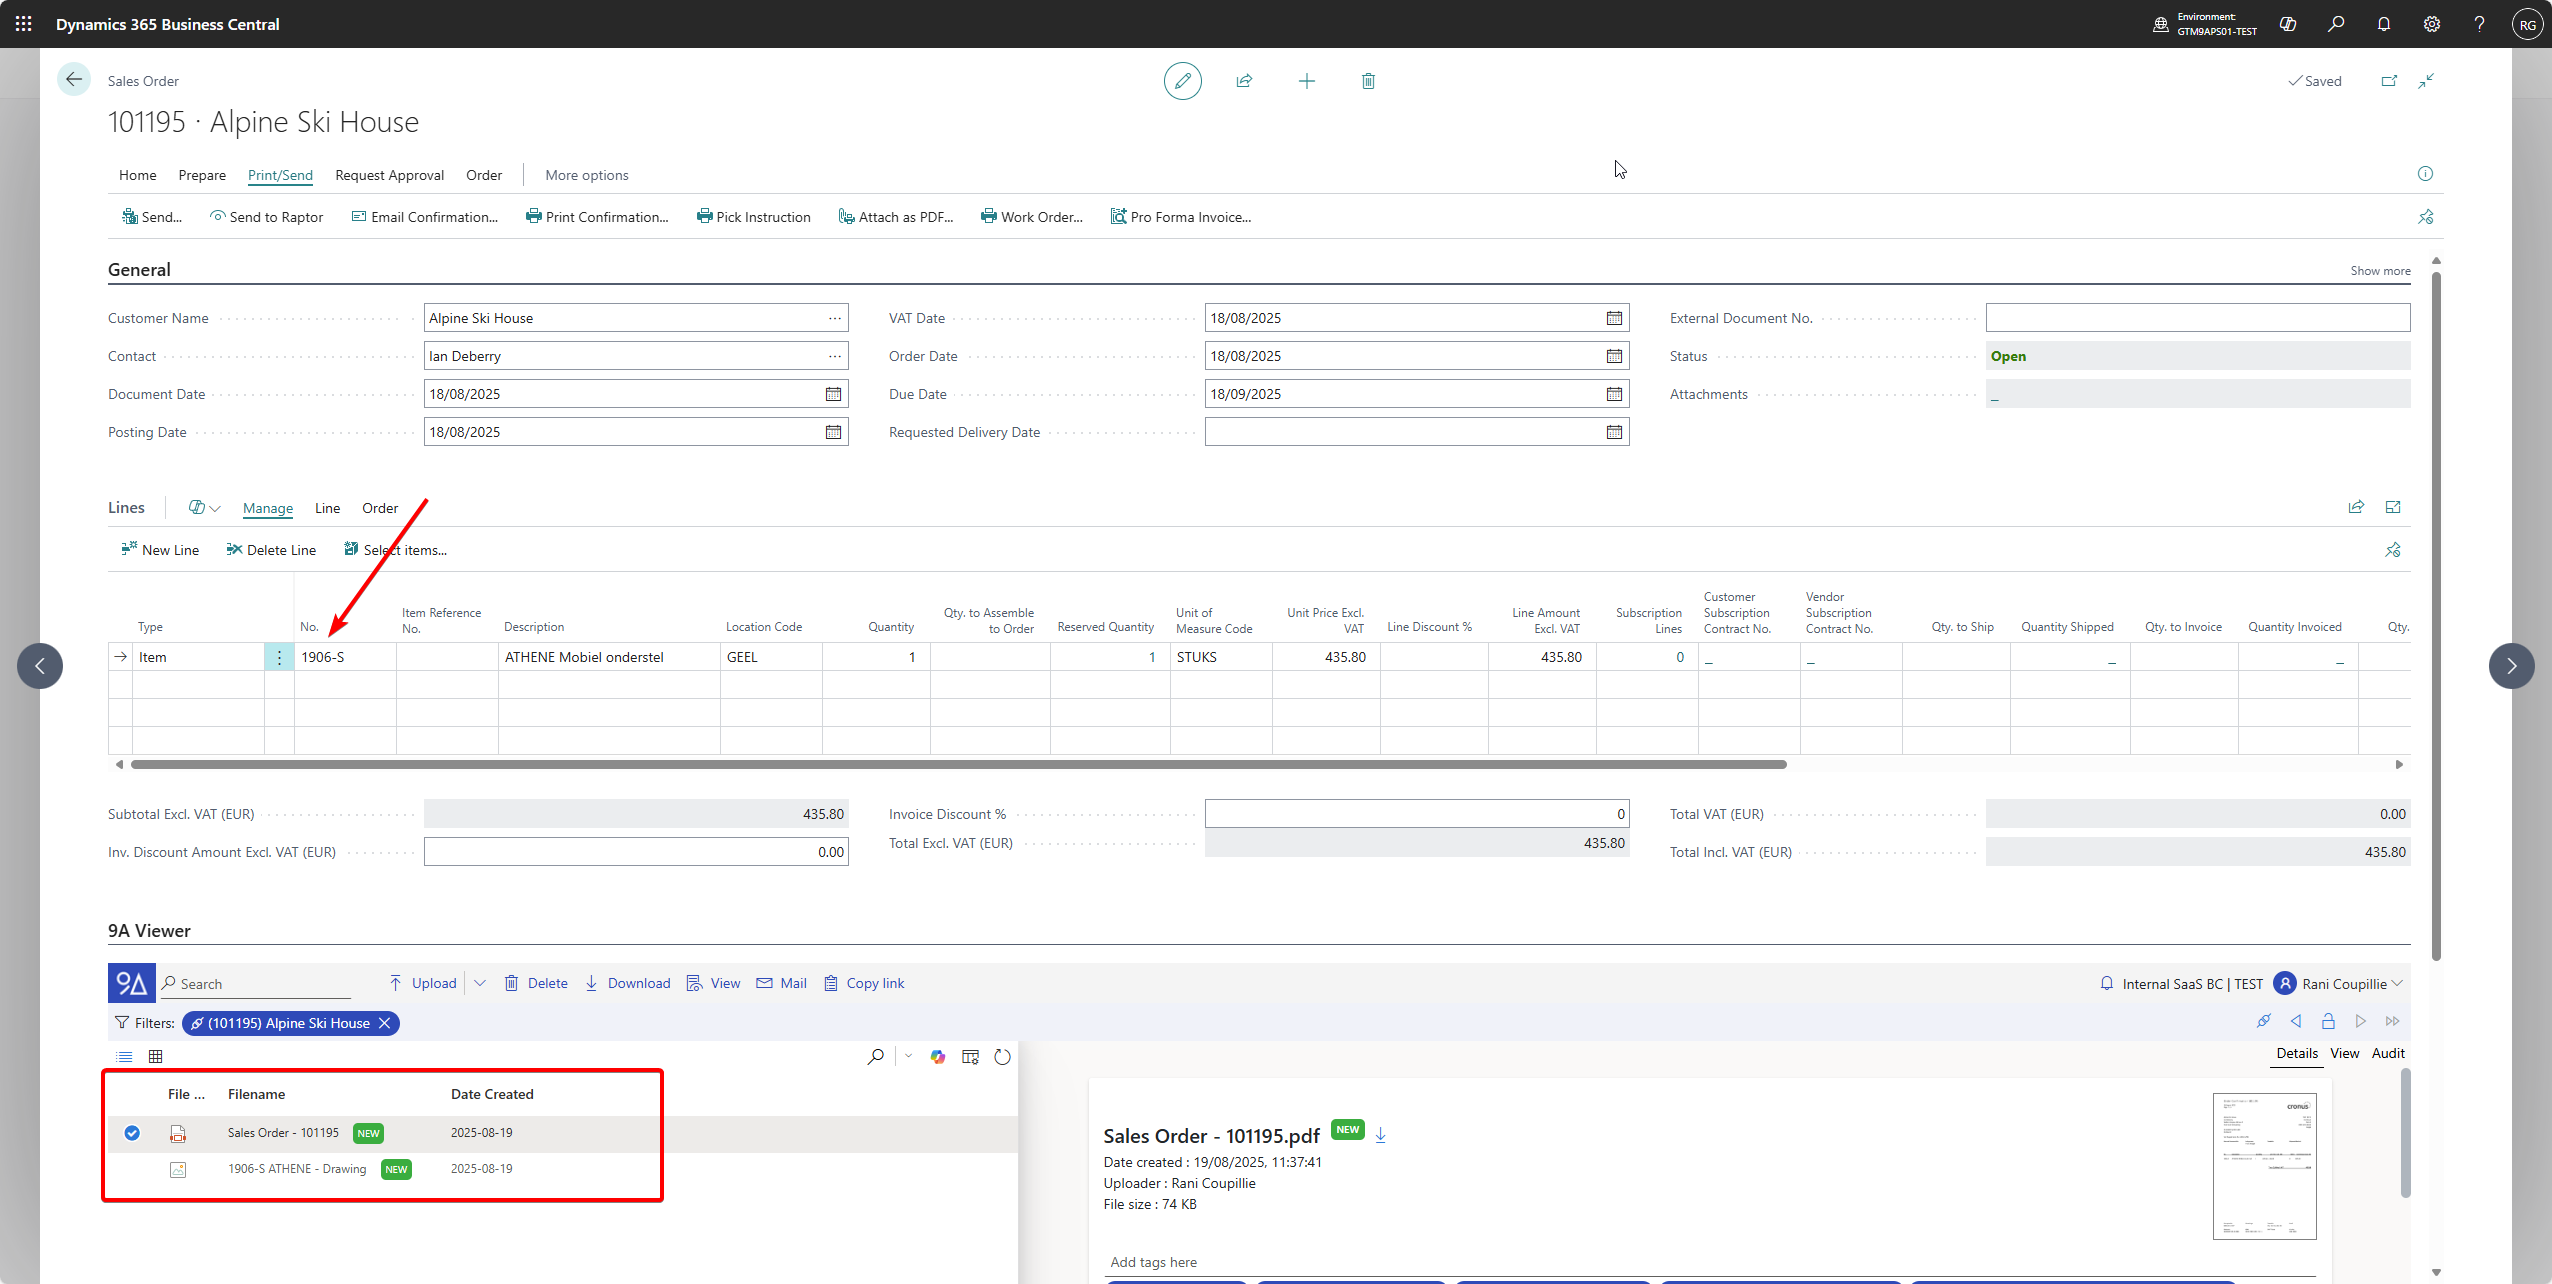Image resolution: width=2552 pixels, height=1284 pixels.
Task: Switch to the Audit tab
Action: click(2388, 1053)
